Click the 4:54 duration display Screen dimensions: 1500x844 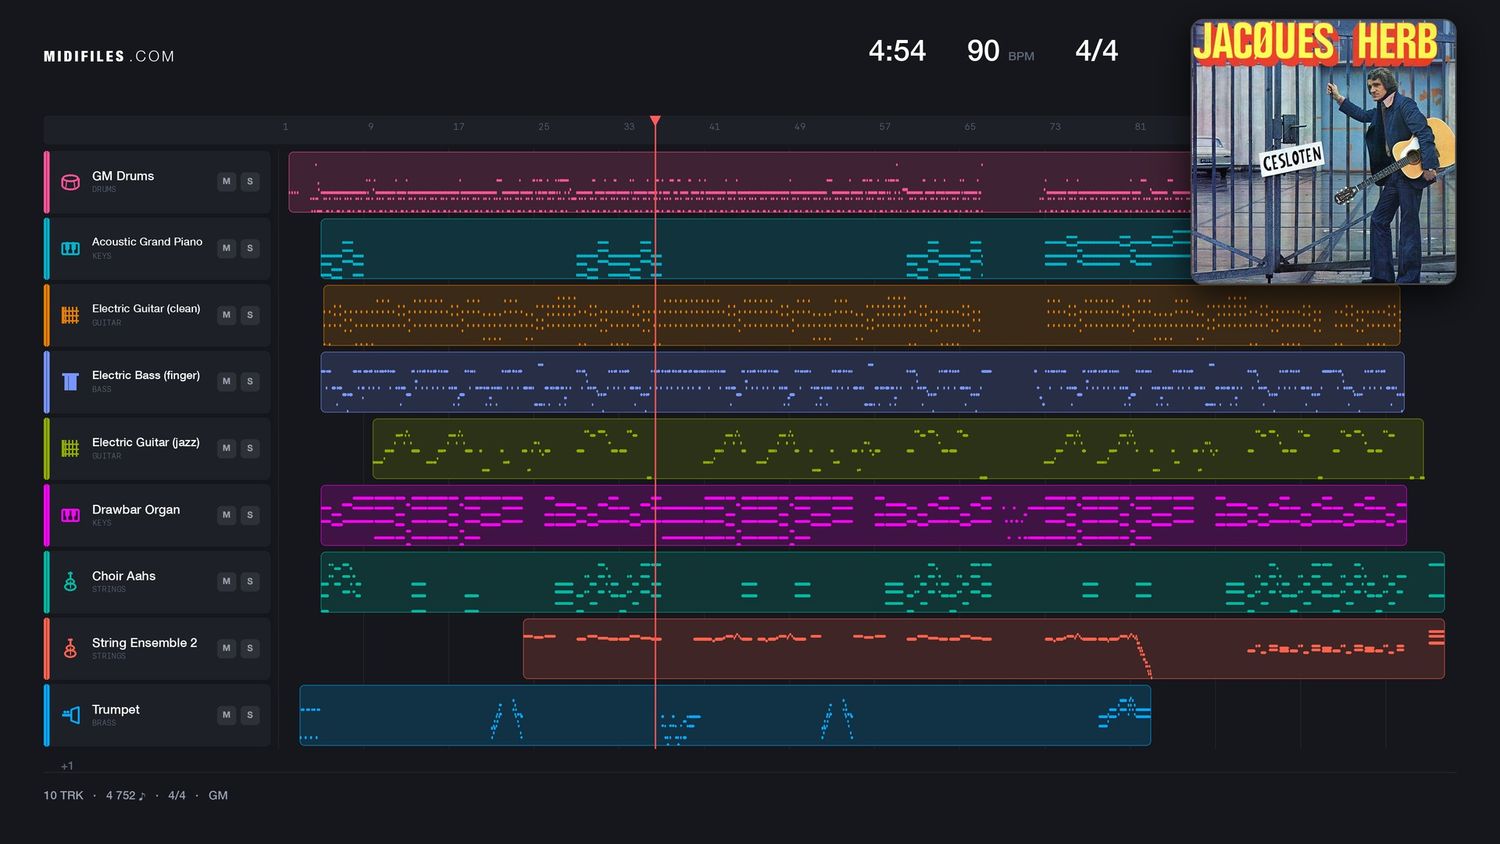pyautogui.click(x=897, y=51)
